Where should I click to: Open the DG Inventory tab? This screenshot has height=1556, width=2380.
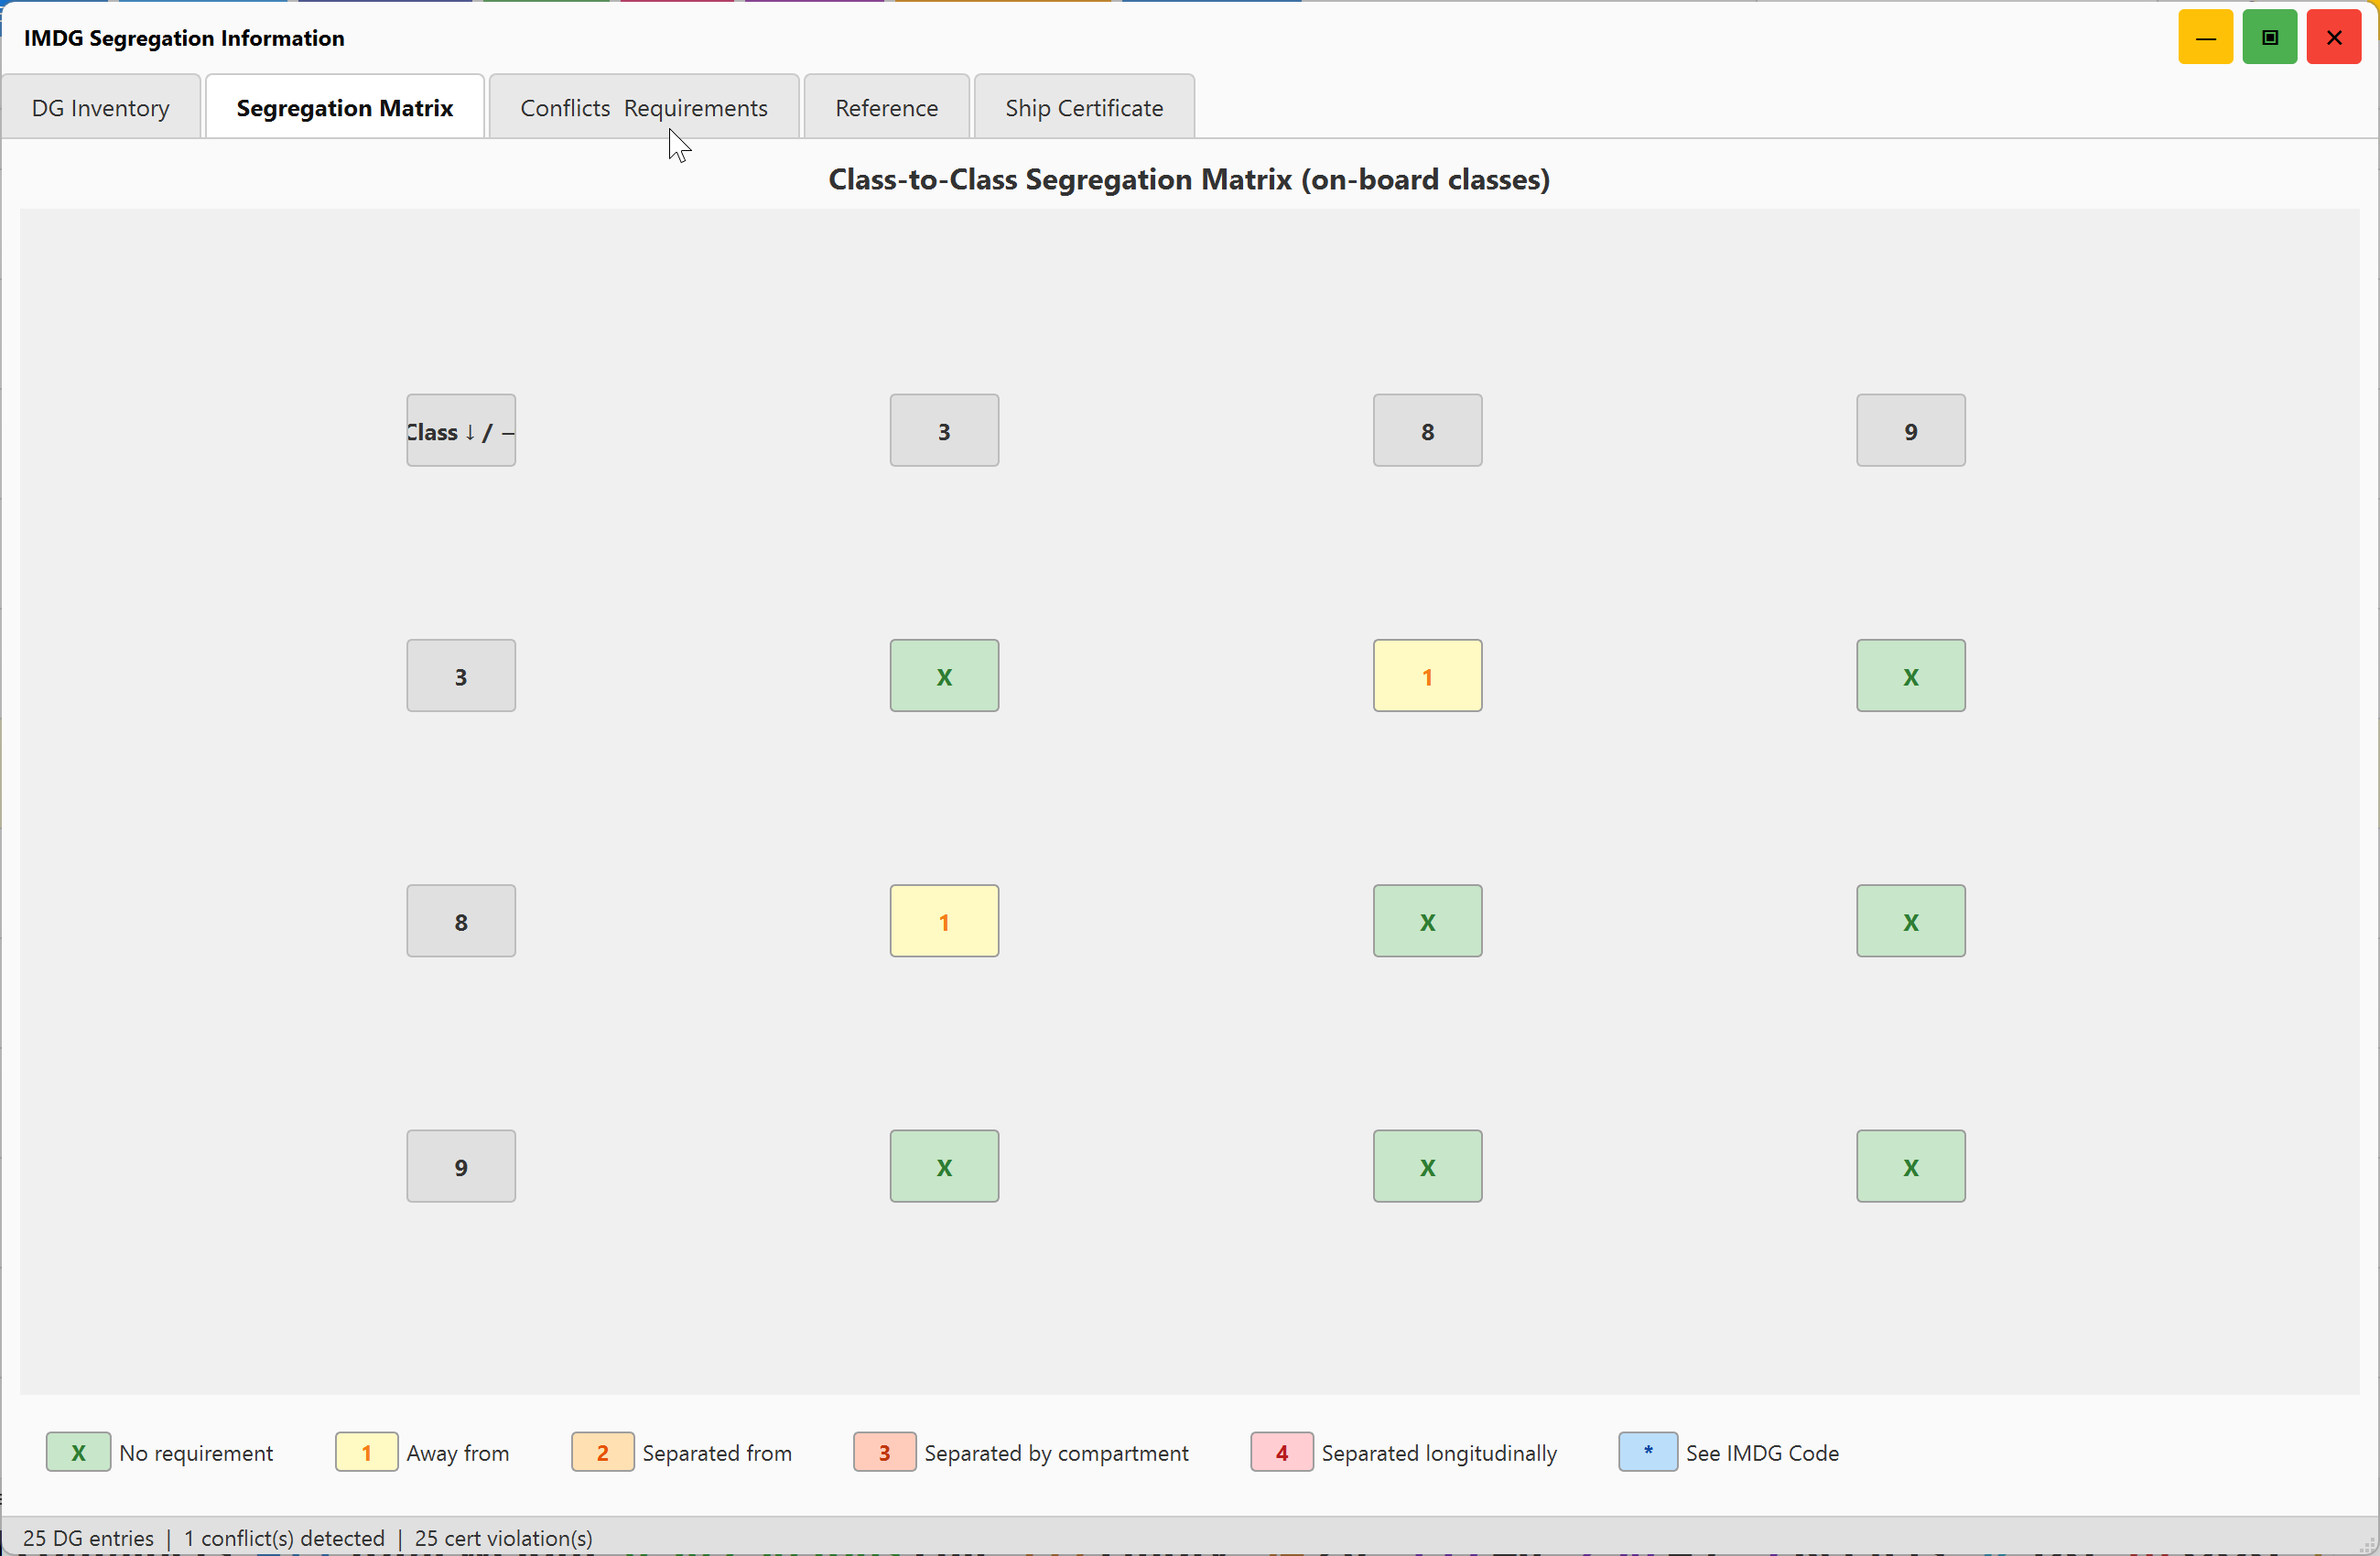click(x=101, y=107)
